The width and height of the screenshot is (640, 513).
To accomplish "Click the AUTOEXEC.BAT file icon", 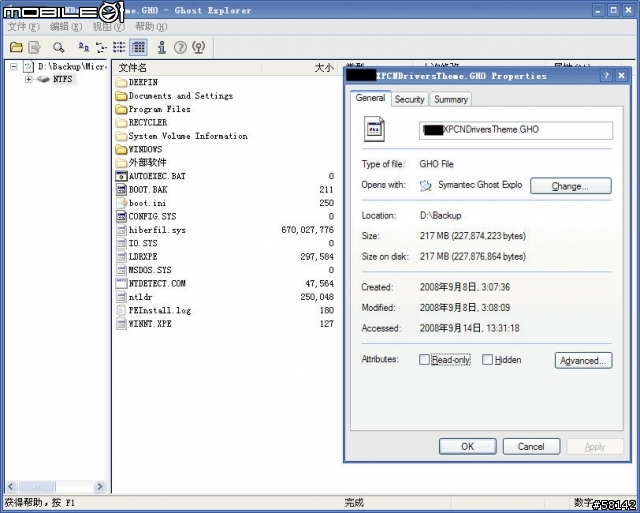I will 121,176.
